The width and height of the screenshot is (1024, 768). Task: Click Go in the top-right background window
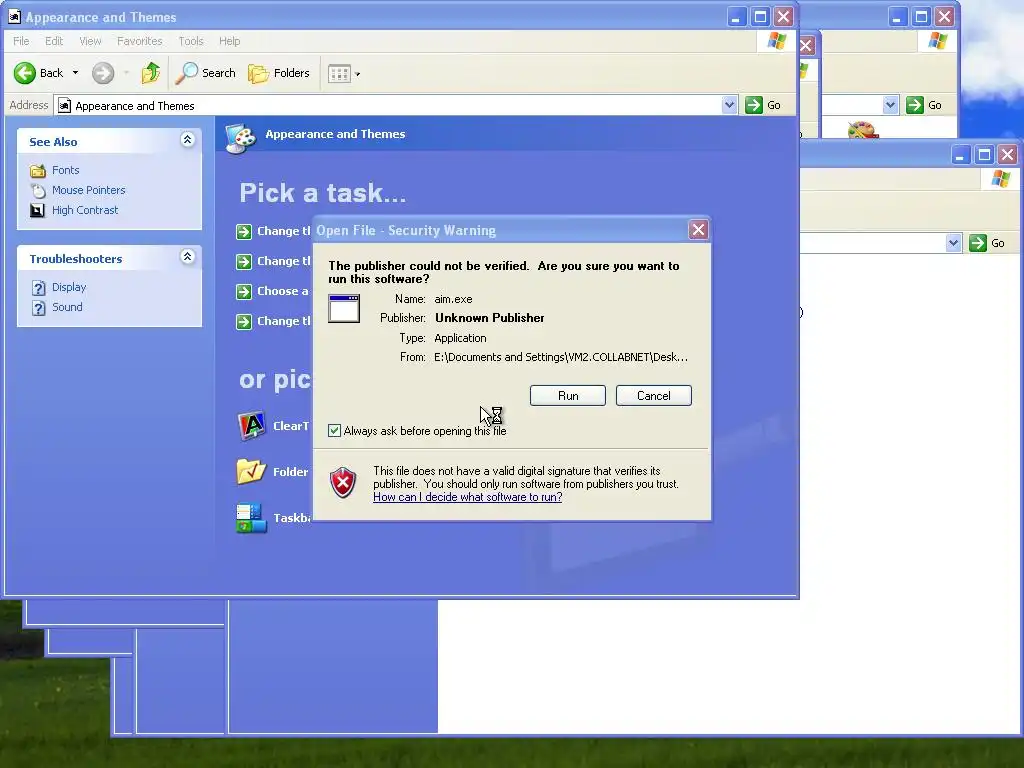[925, 105]
